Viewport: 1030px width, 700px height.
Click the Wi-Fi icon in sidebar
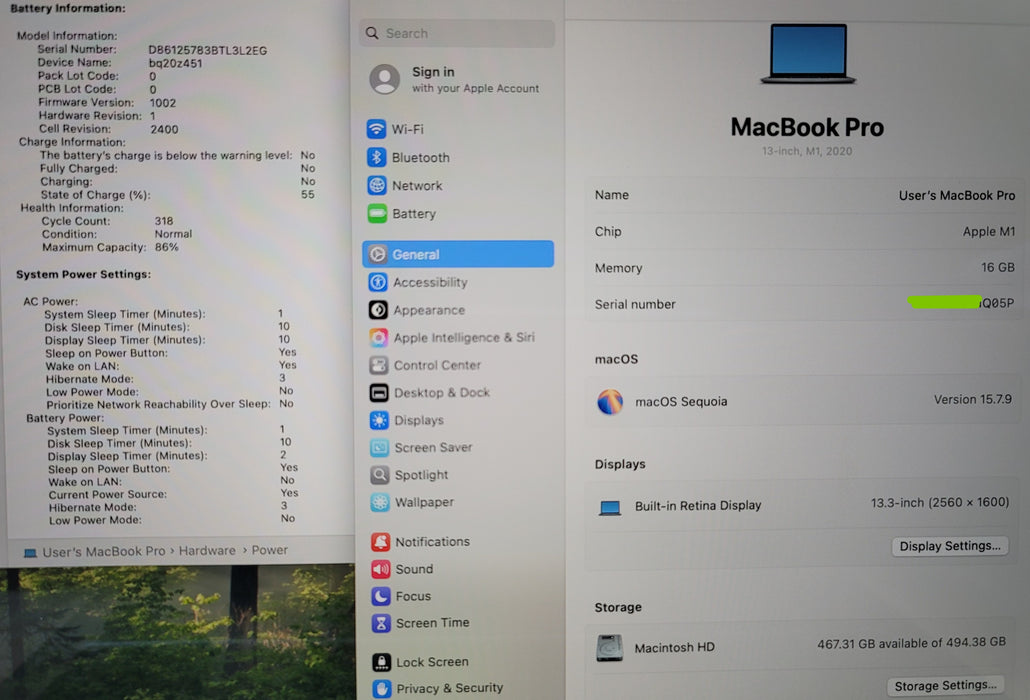[x=376, y=129]
